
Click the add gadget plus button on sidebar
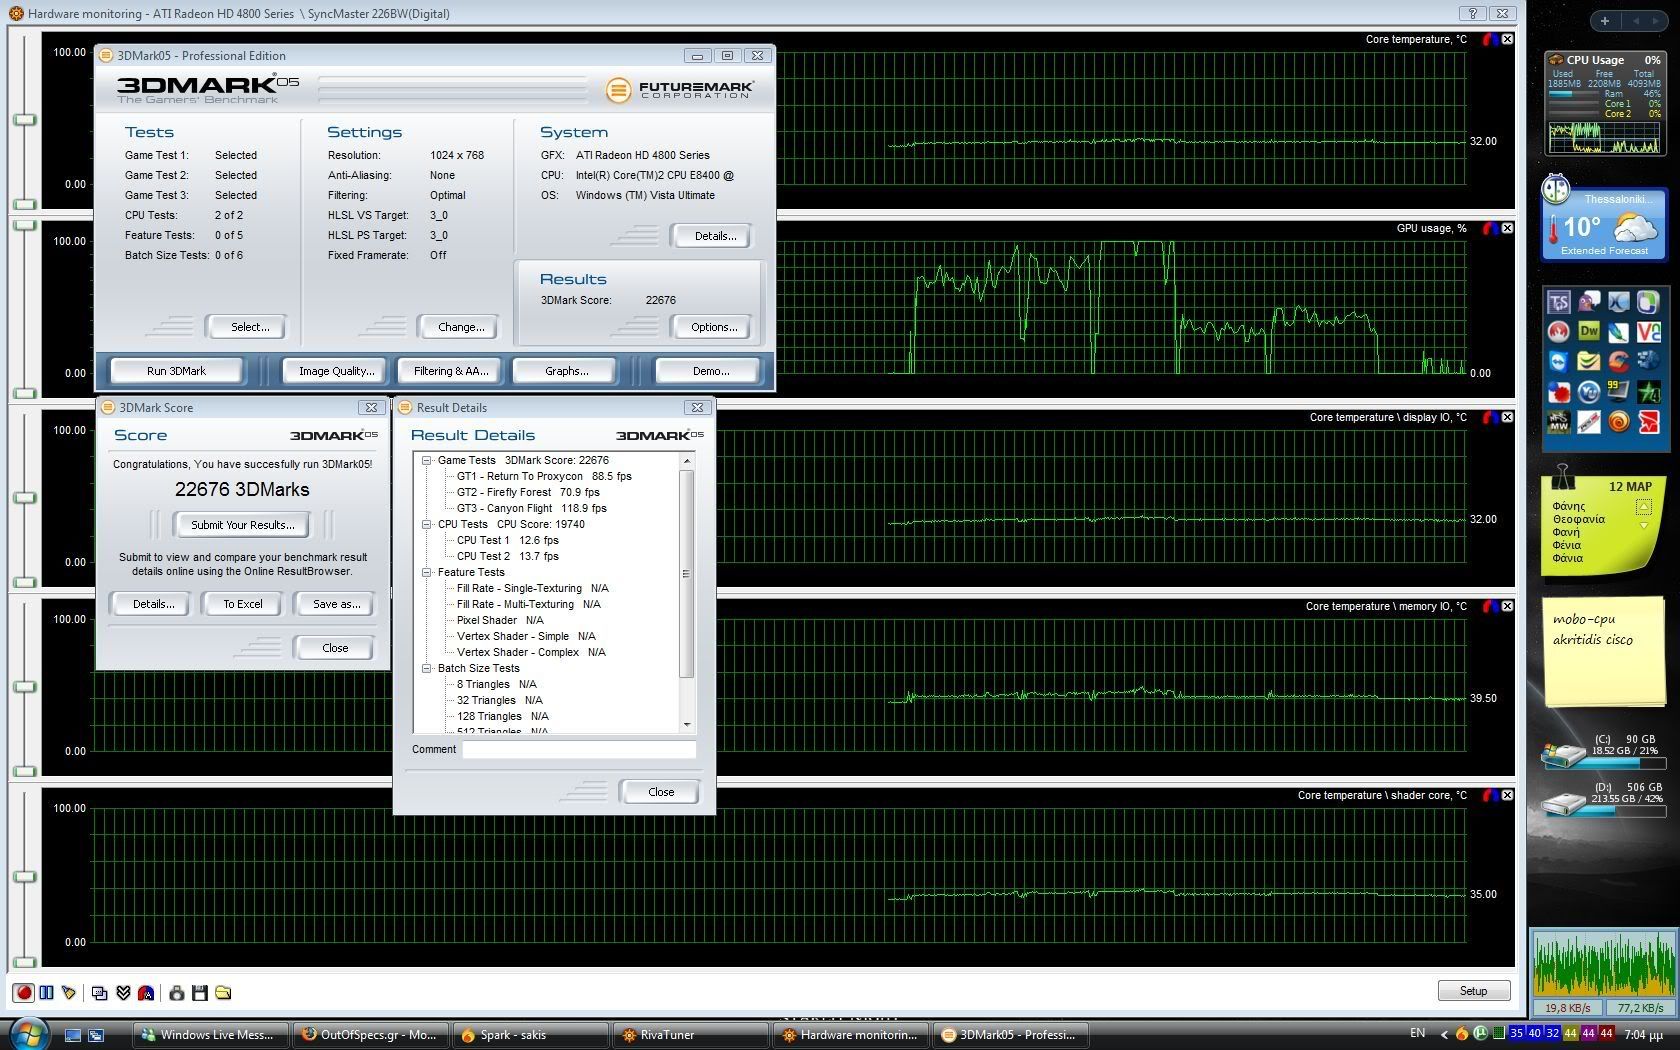(x=1604, y=20)
